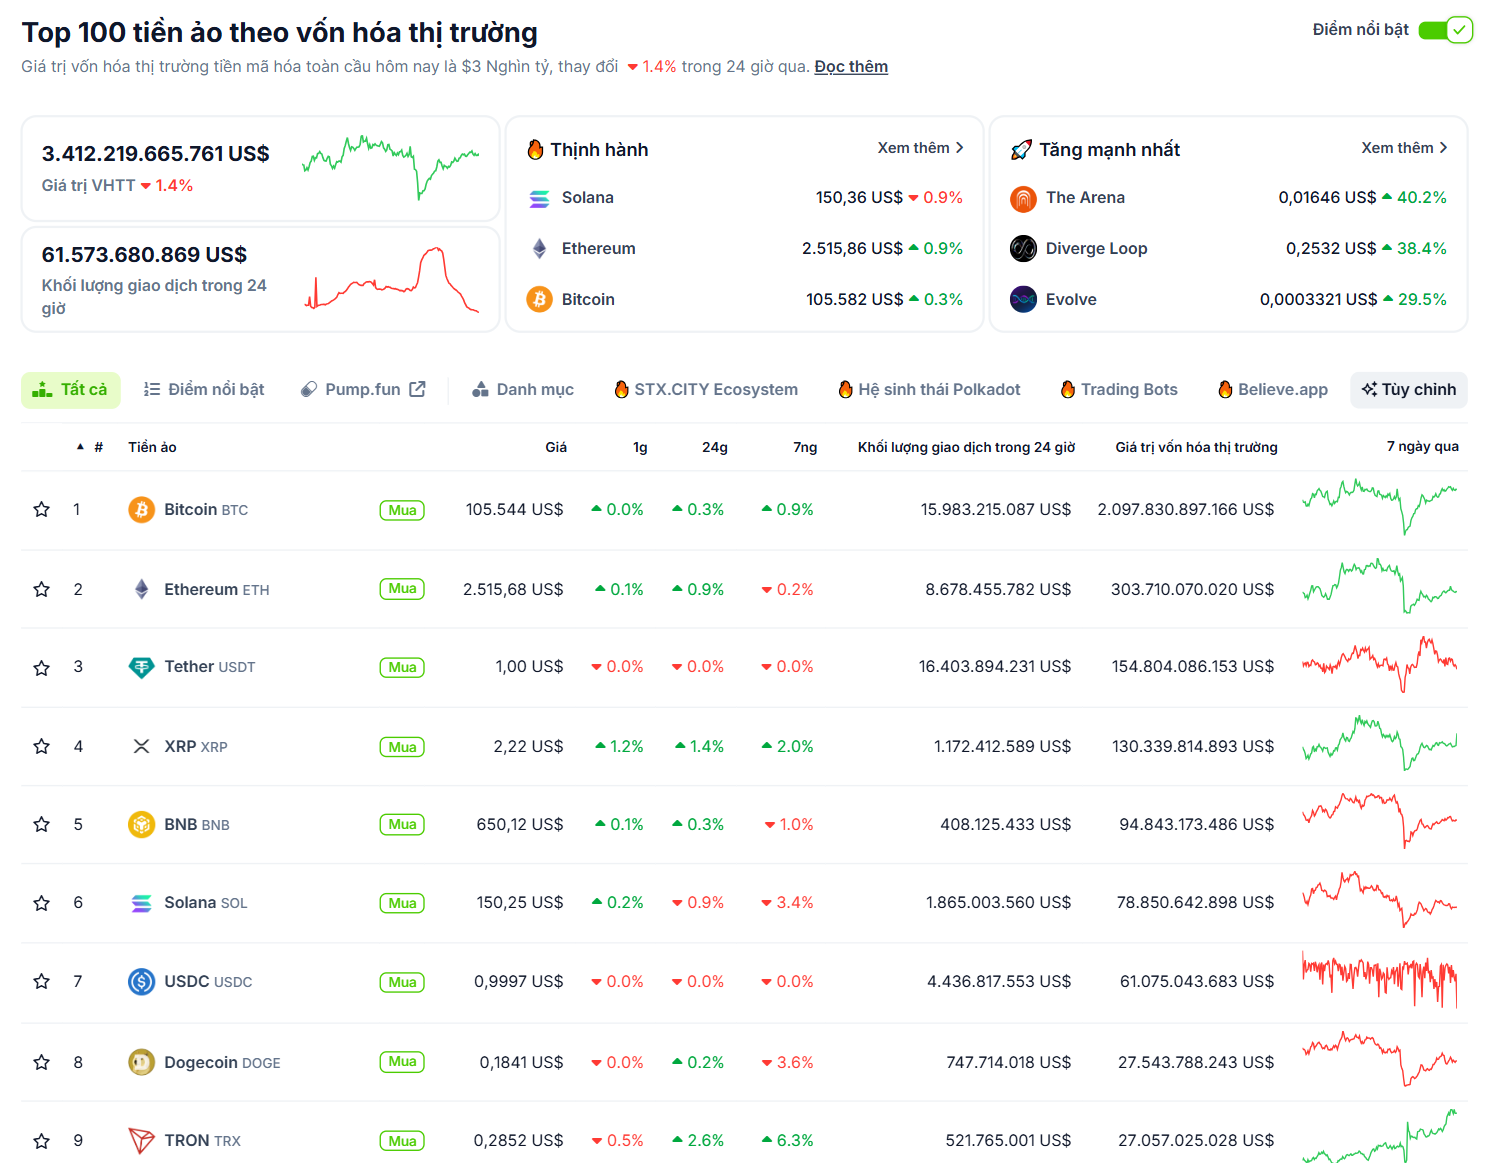
Task: Click the Mua button for XRP
Action: 402,747
